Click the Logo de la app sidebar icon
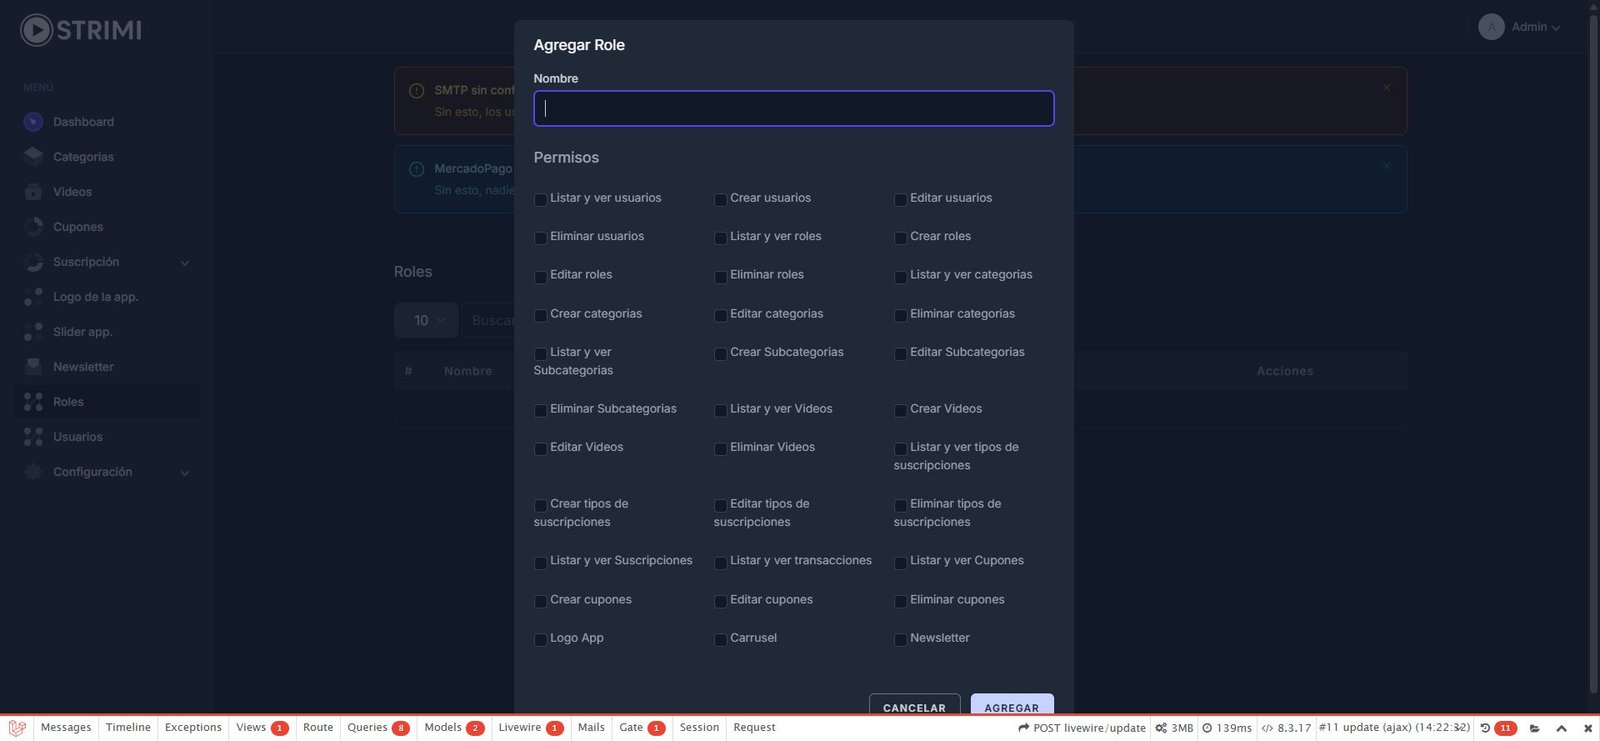This screenshot has width=1600, height=741. (33, 297)
